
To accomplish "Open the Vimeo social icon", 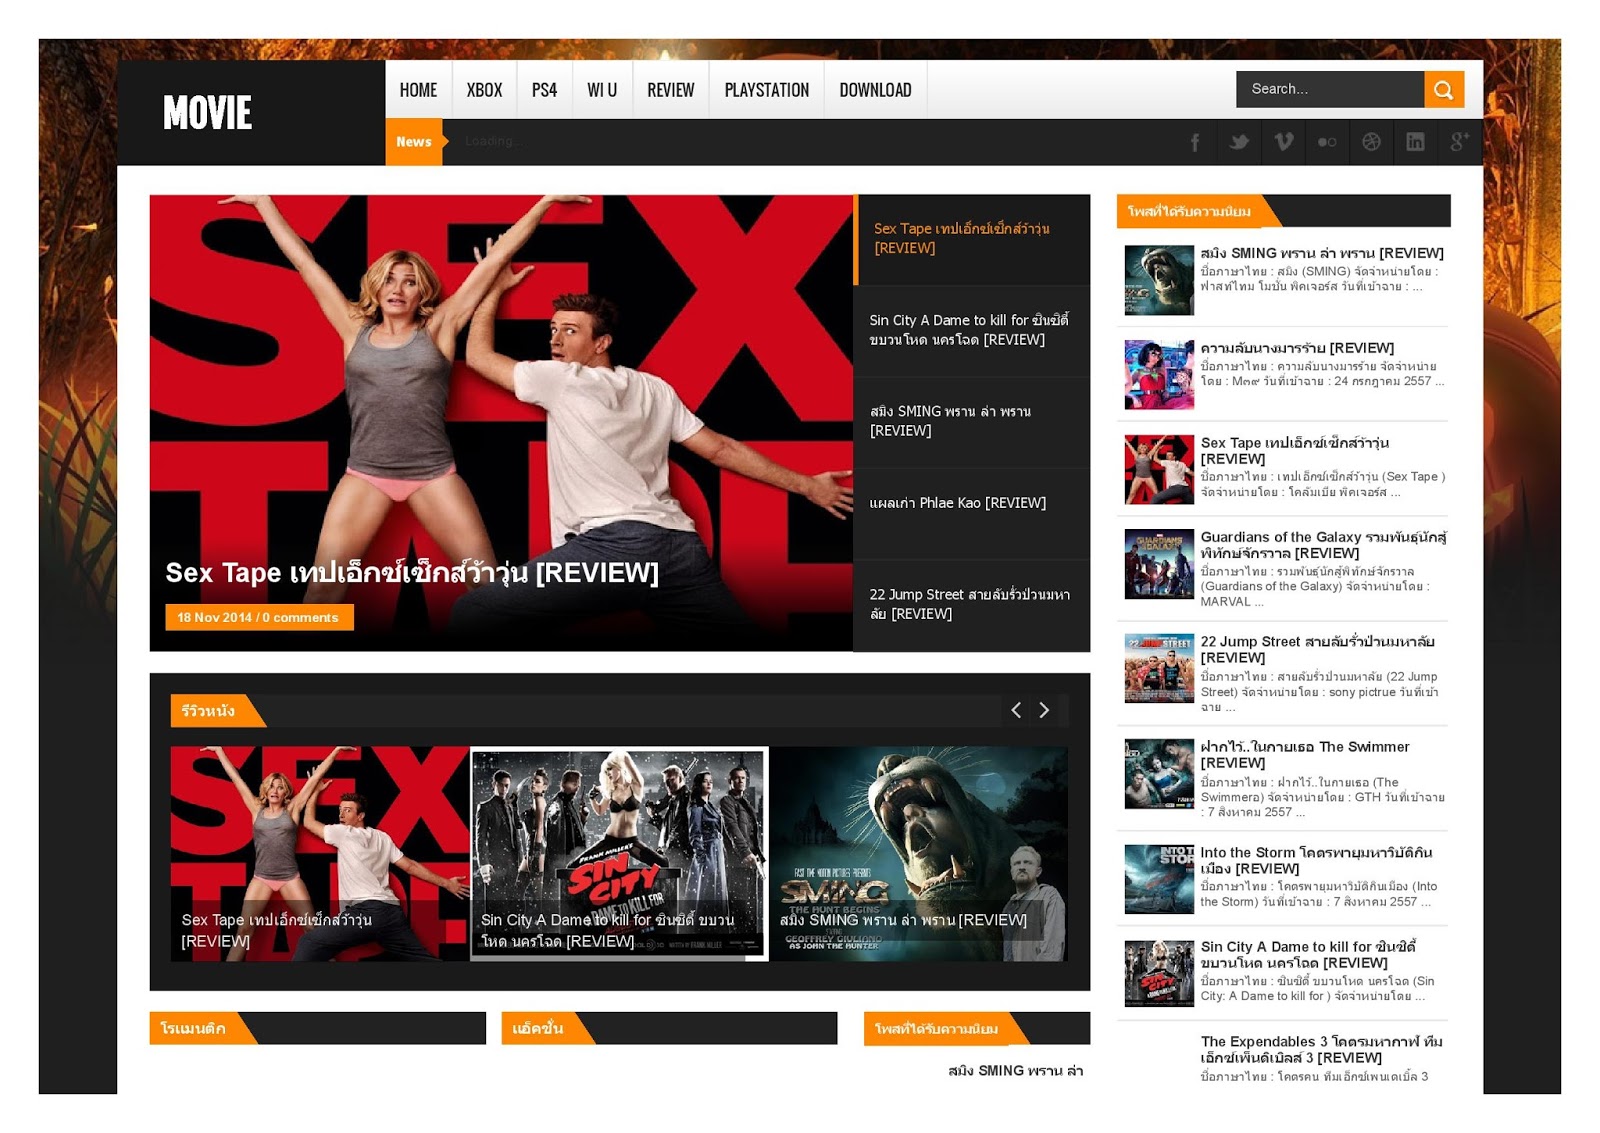I will point(1283,142).
